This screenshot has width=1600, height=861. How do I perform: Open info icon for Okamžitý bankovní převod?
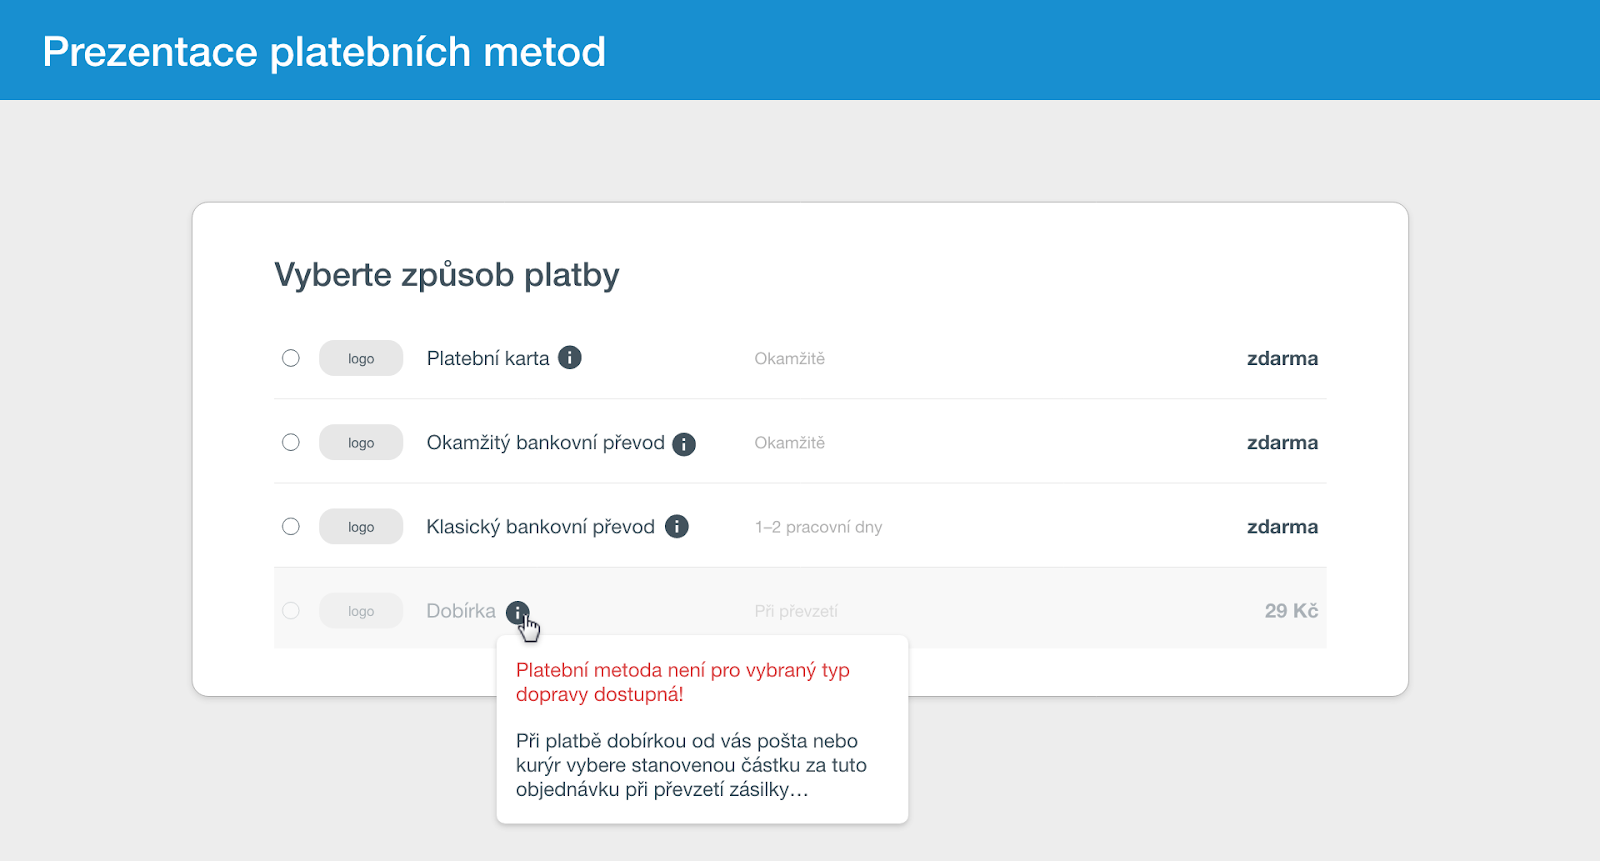(684, 444)
